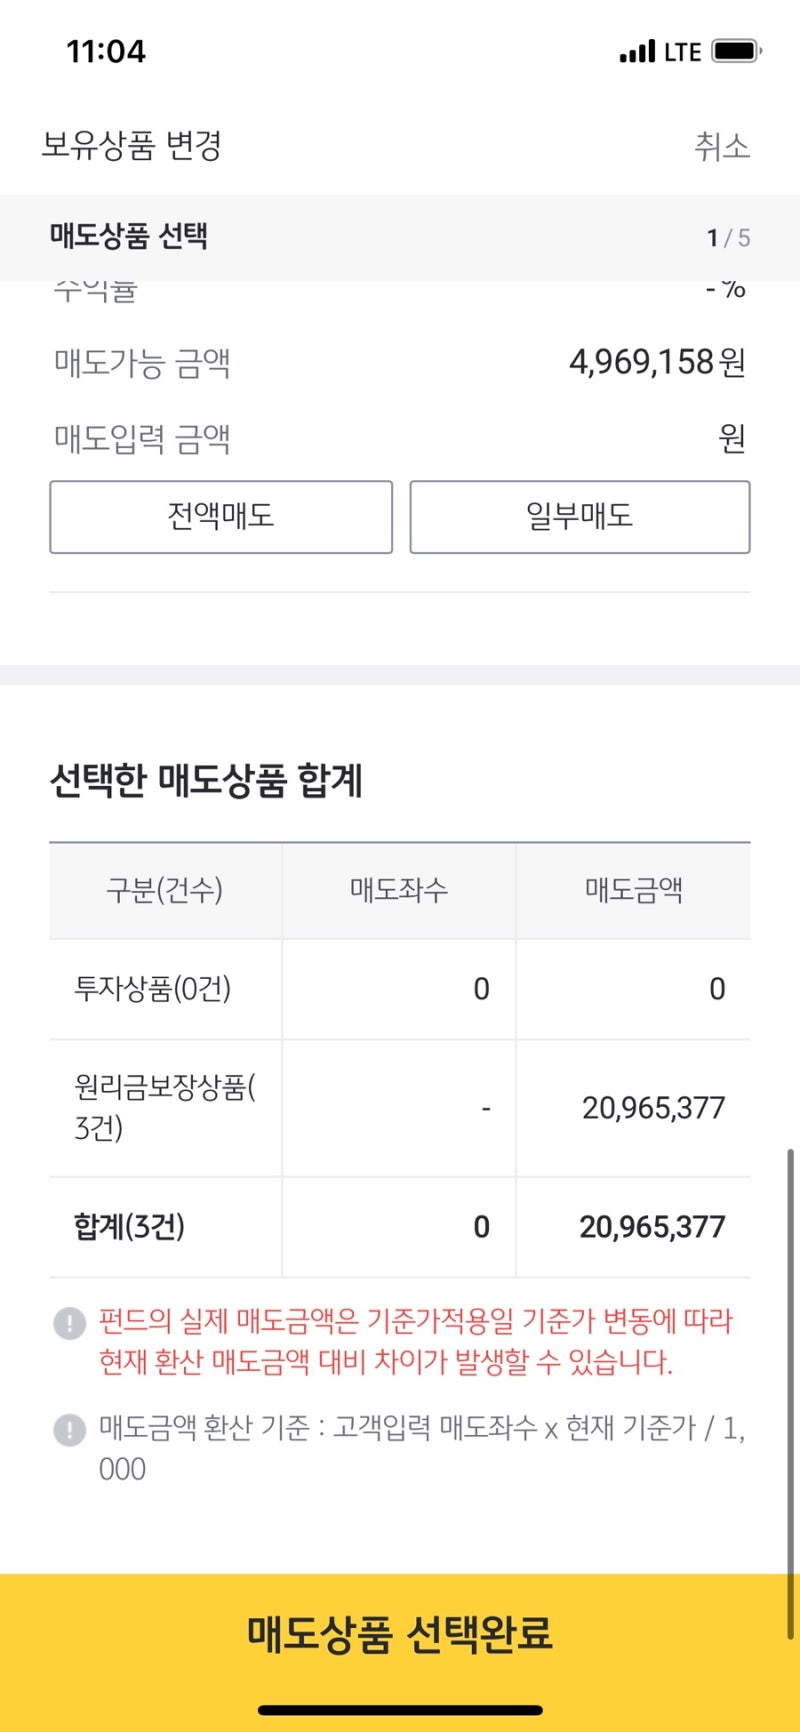Tap the info icon beside red fund warning
This screenshot has height=1732, width=800.
[x=69, y=1323]
